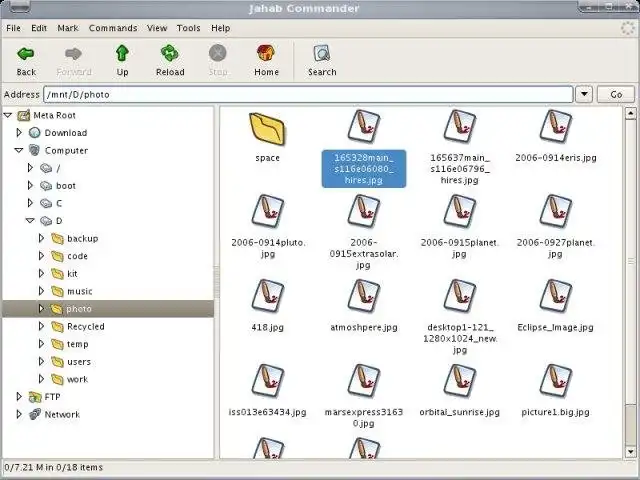
Task: Go to Home directory icon
Action: [x=266, y=53]
